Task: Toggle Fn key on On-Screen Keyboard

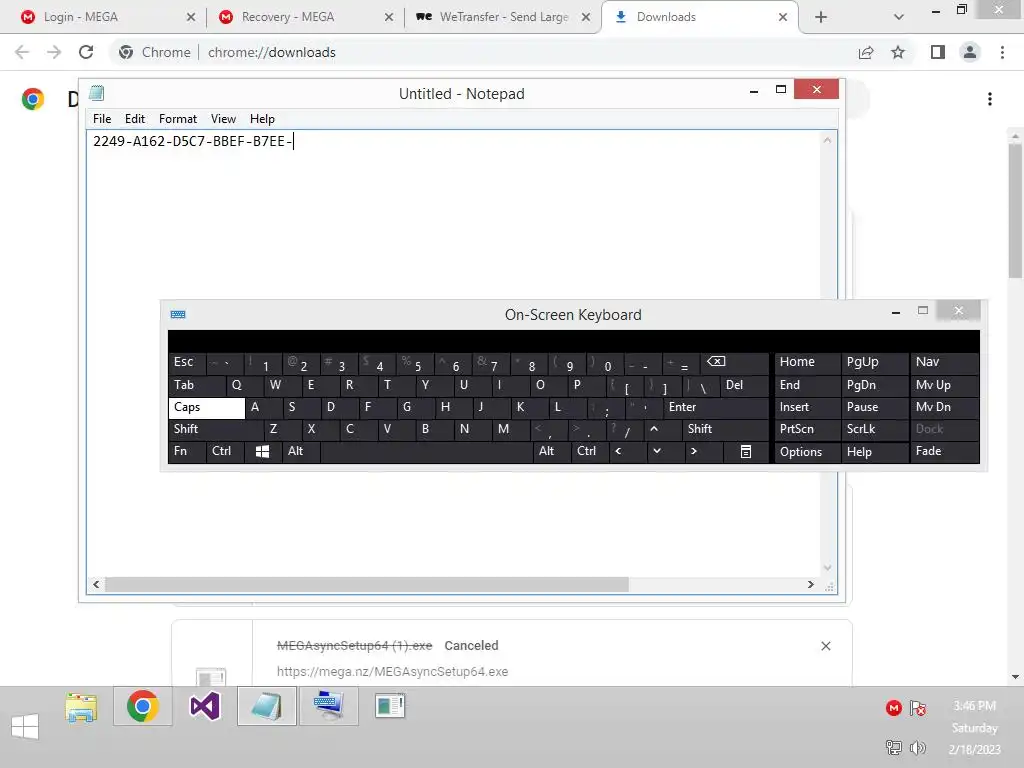Action: click(187, 451)
